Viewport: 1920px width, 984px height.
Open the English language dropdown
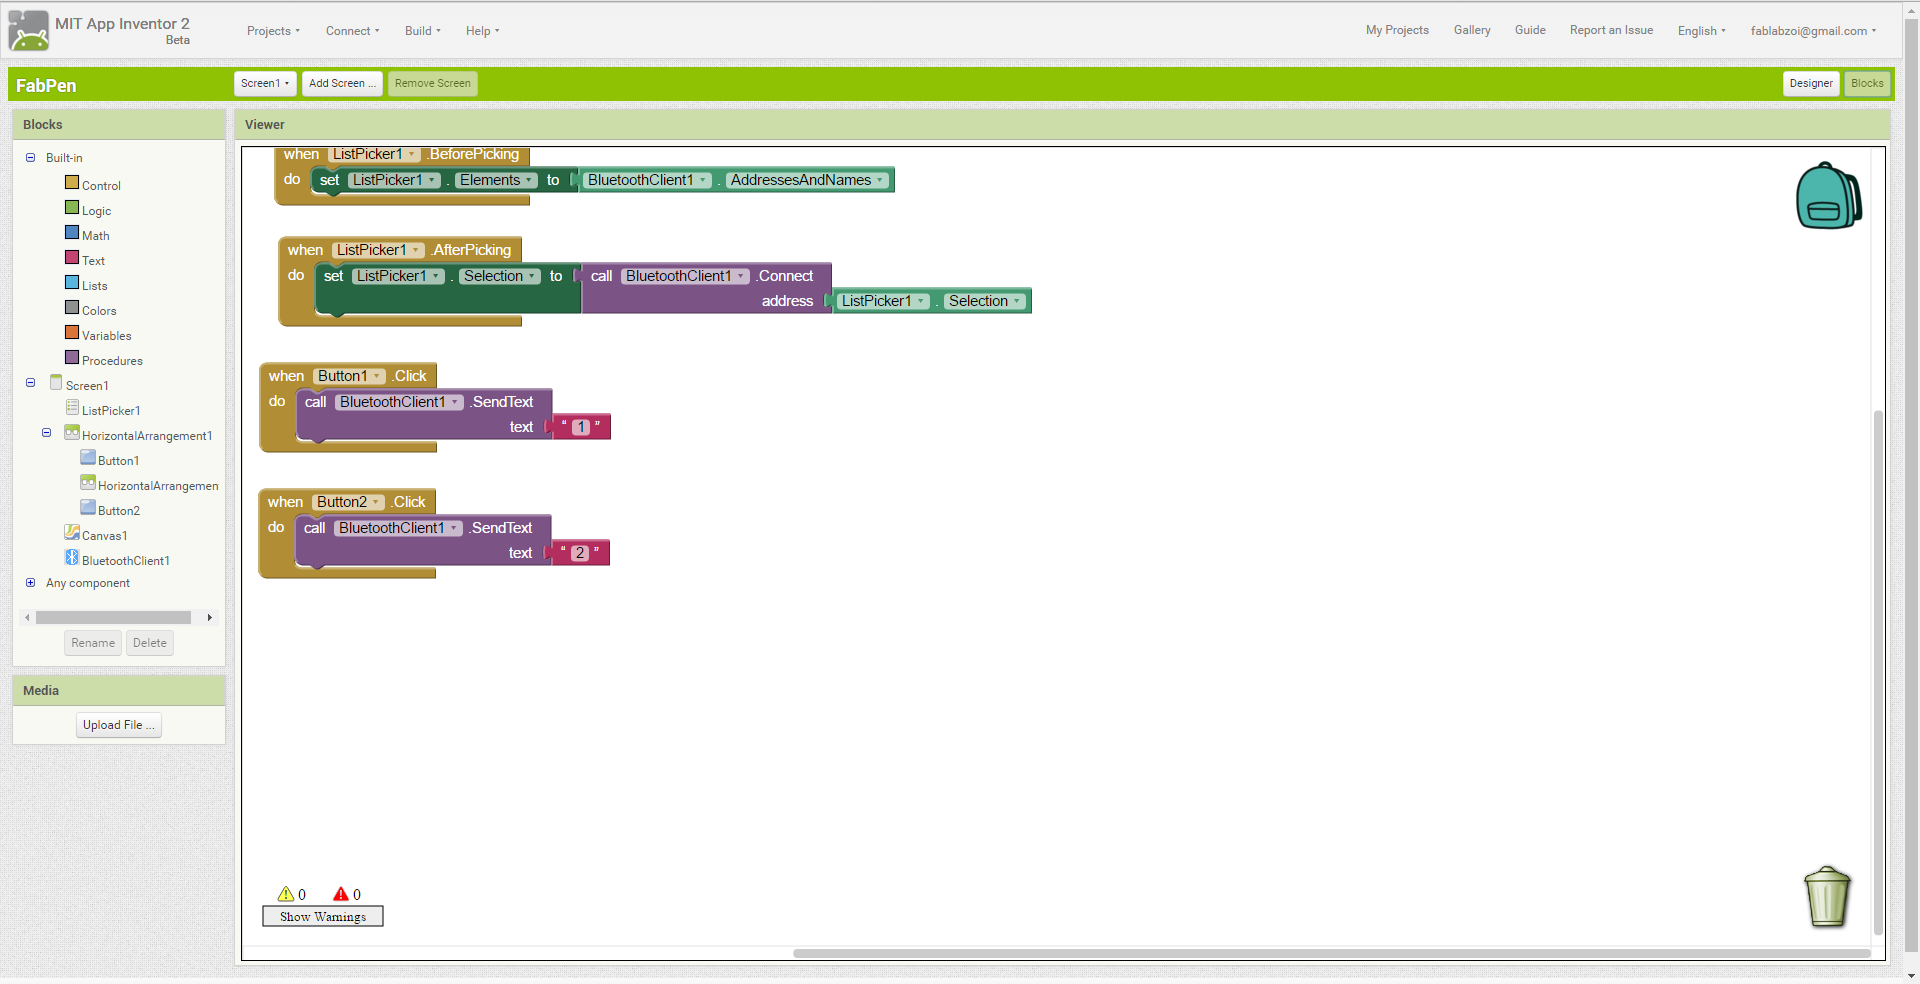point(1701,31)
